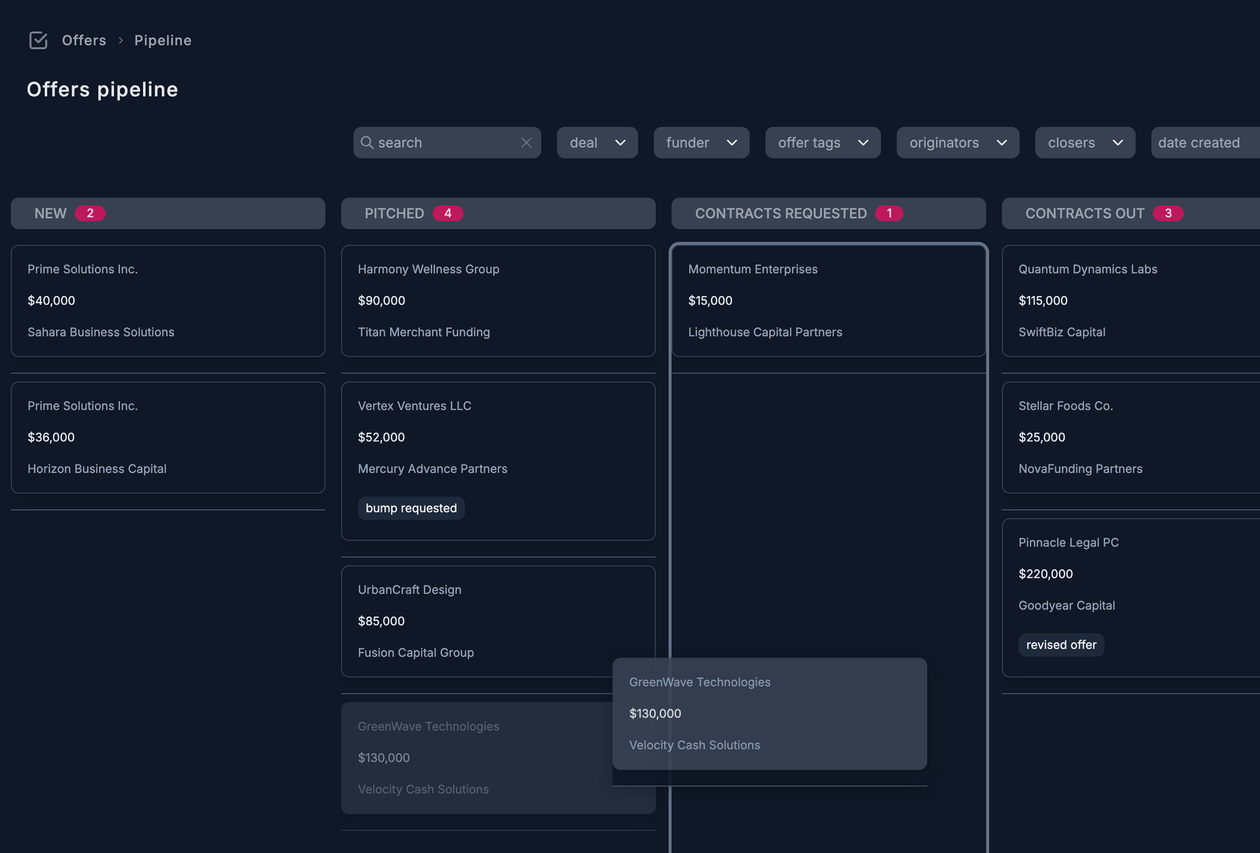Open the offer tags dropdown
The height and width of the screenshot is (853, 1260).
(x=822, y=143)
